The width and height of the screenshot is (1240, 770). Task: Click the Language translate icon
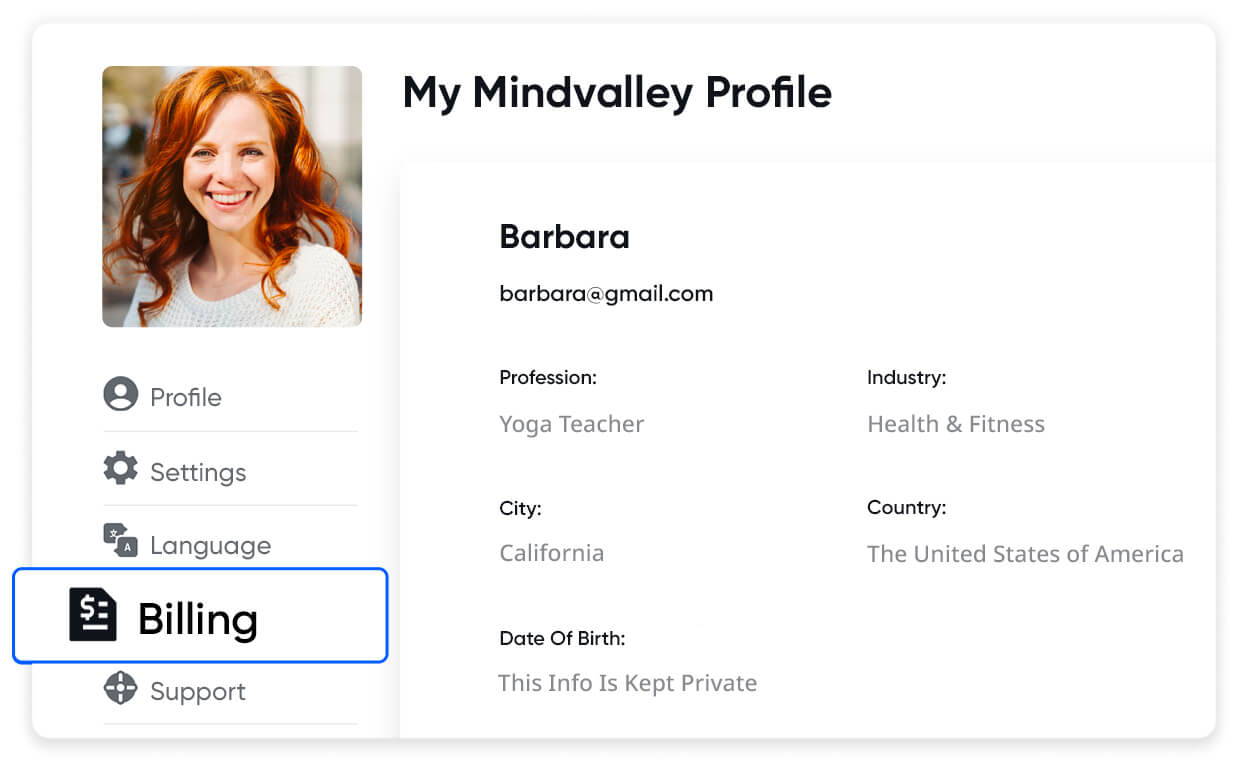pos(120,540)
